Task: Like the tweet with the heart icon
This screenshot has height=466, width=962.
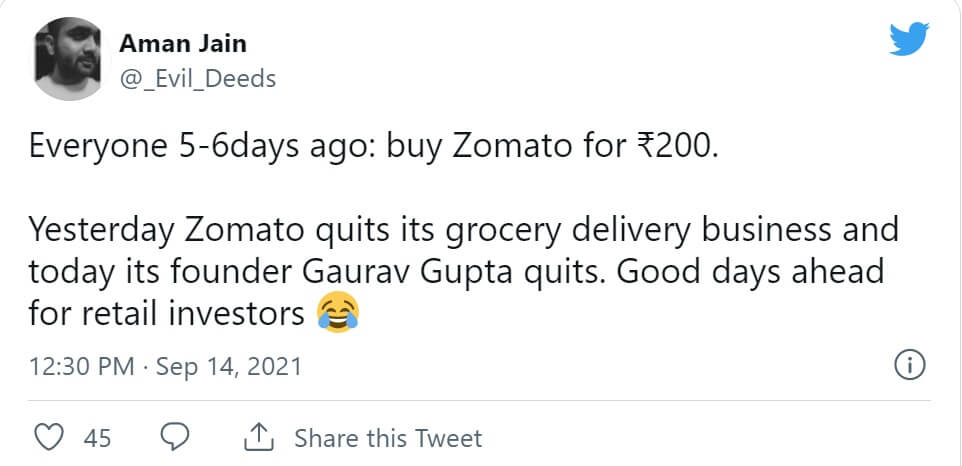Action: coord(49,437)
